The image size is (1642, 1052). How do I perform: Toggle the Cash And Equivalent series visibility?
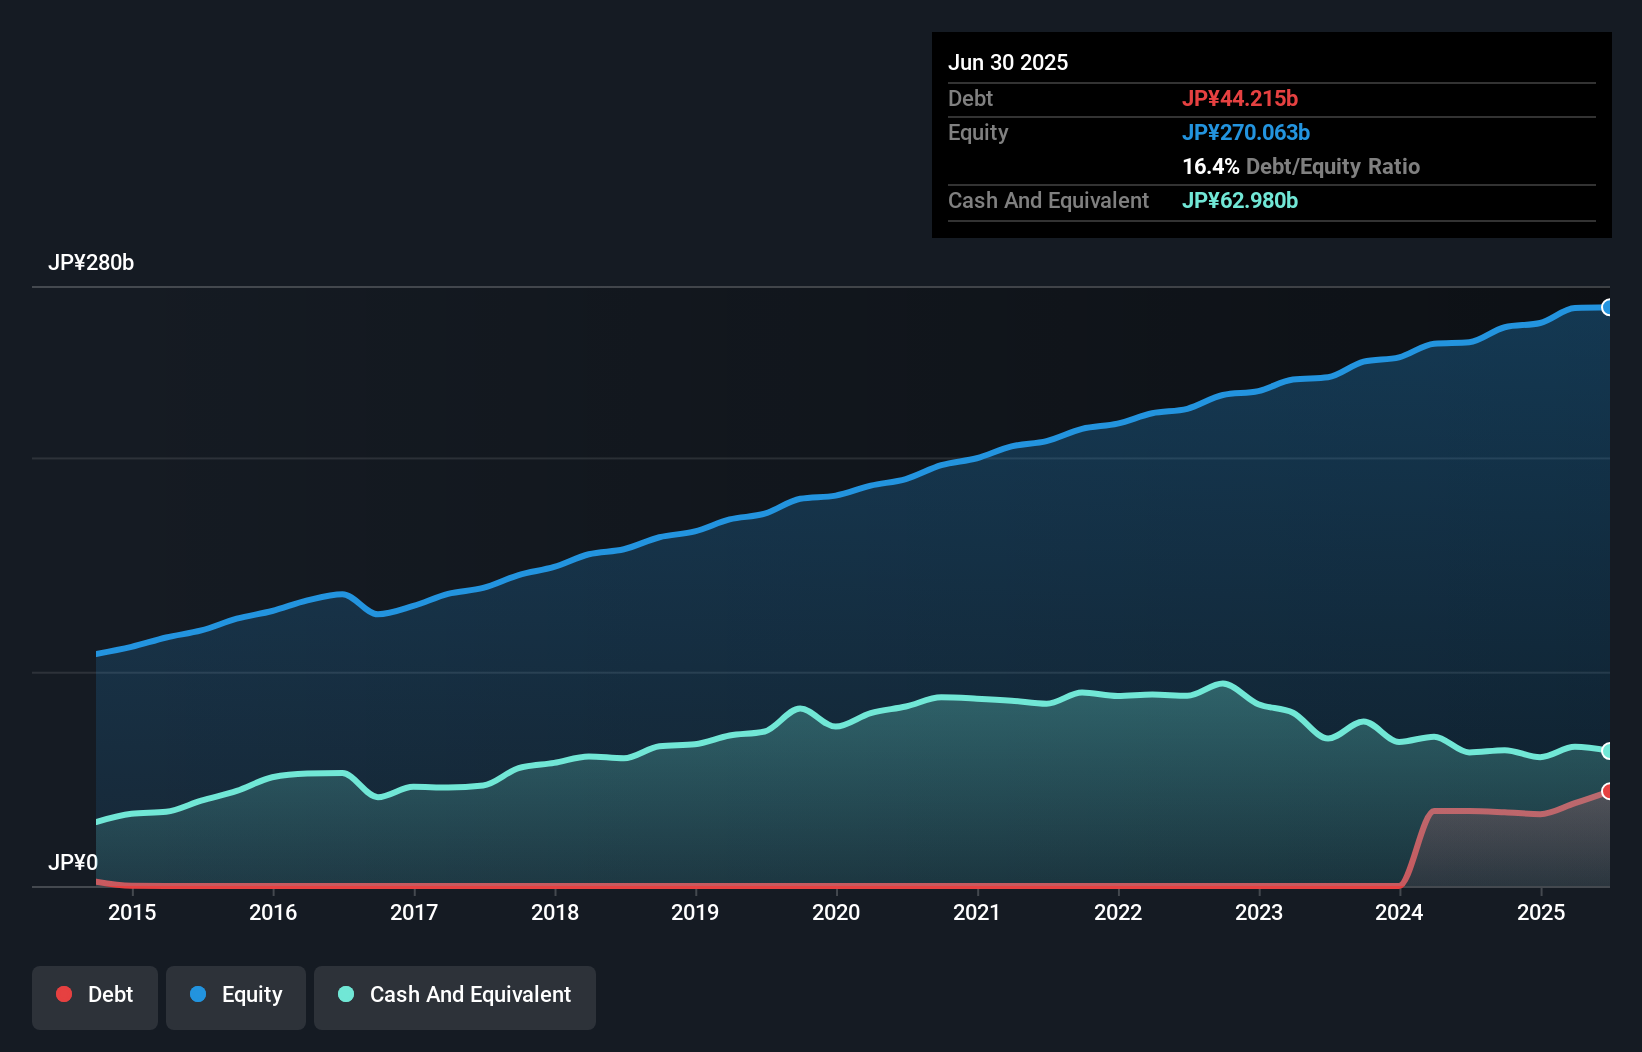pos(454,995)
